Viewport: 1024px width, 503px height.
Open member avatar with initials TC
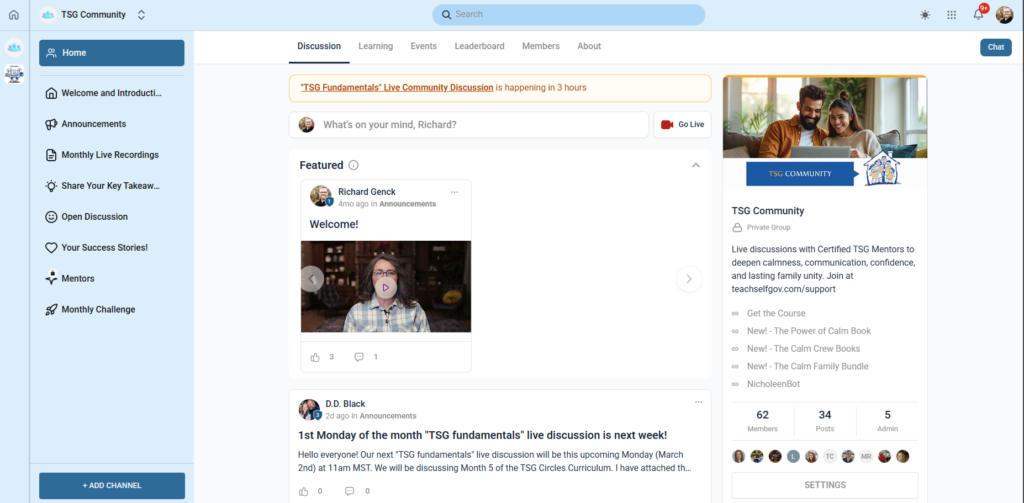click(x=829, y=457)
